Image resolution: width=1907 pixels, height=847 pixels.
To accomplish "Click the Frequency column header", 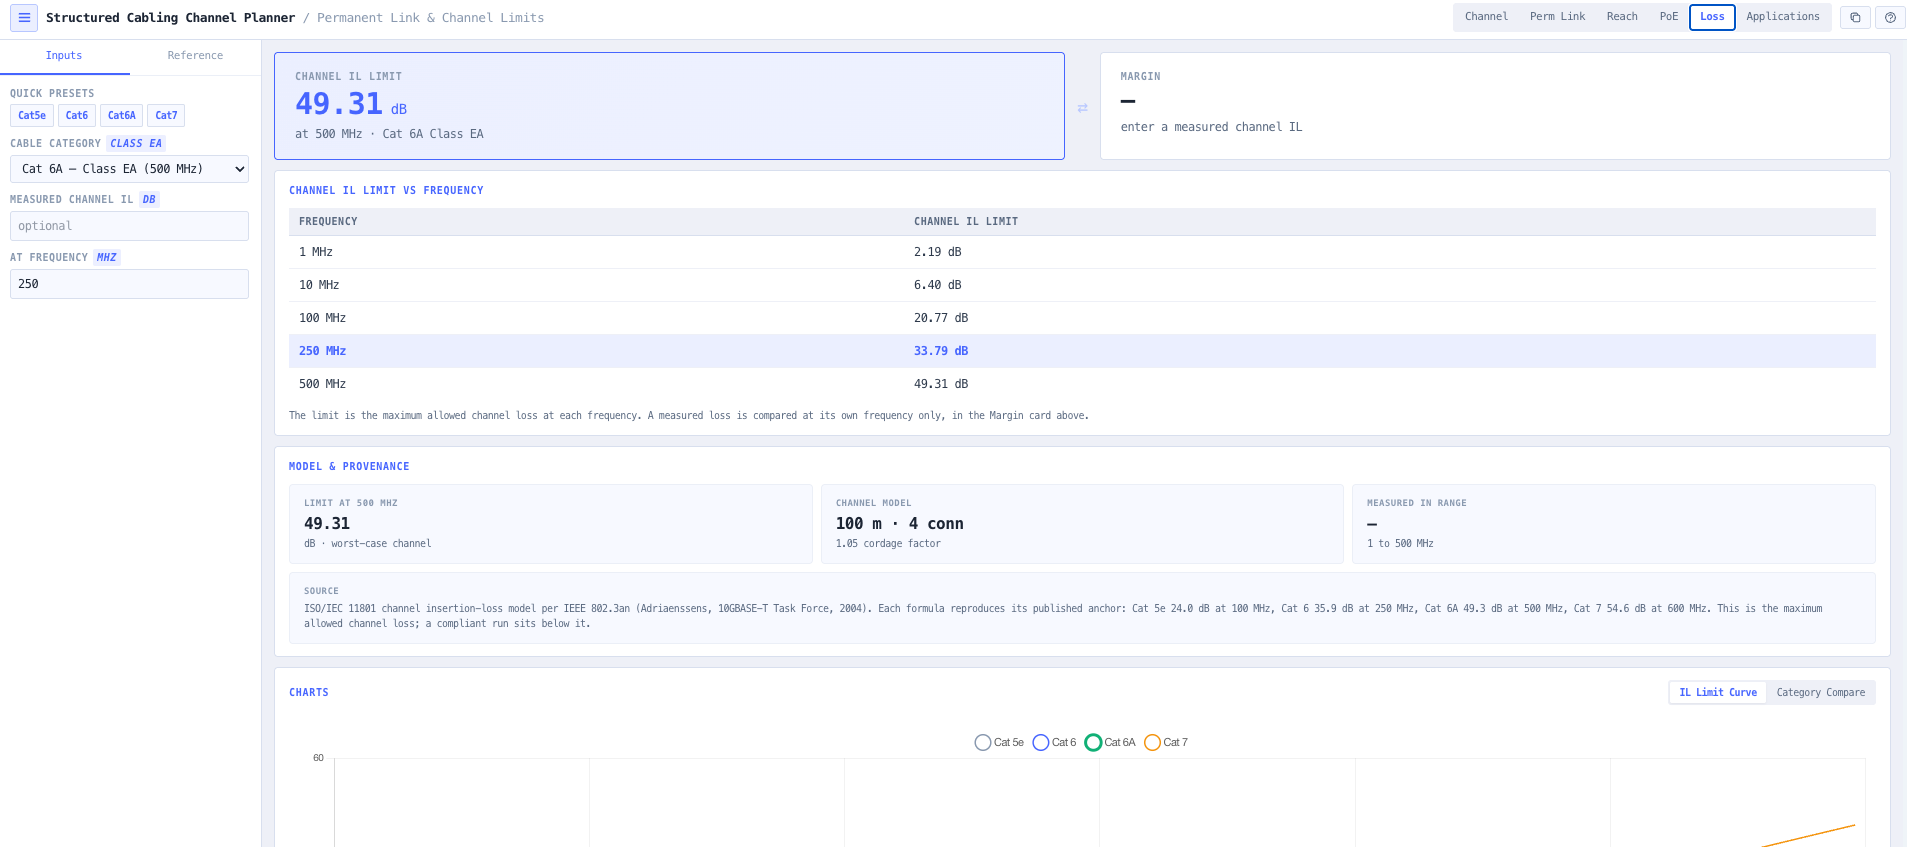I will click(328, 222).
